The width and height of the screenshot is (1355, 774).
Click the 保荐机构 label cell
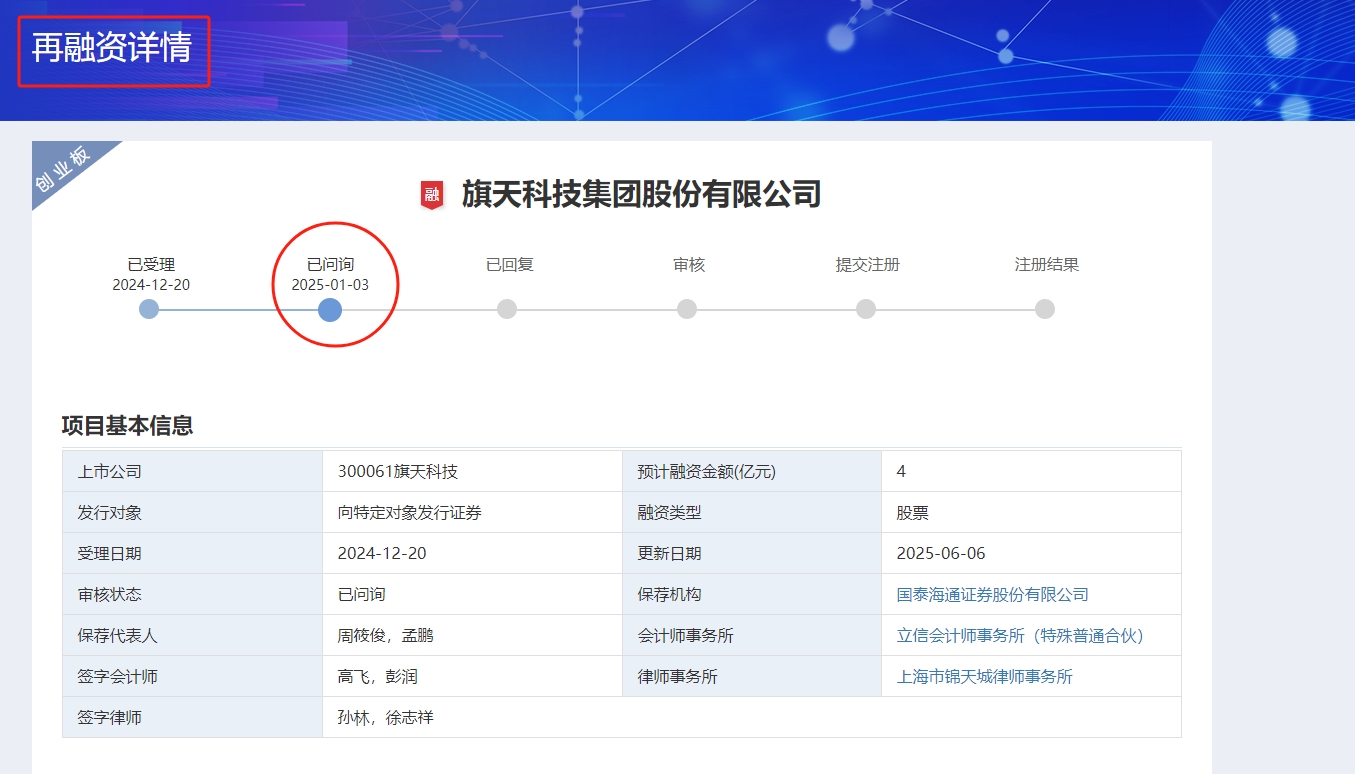[752, 595]
